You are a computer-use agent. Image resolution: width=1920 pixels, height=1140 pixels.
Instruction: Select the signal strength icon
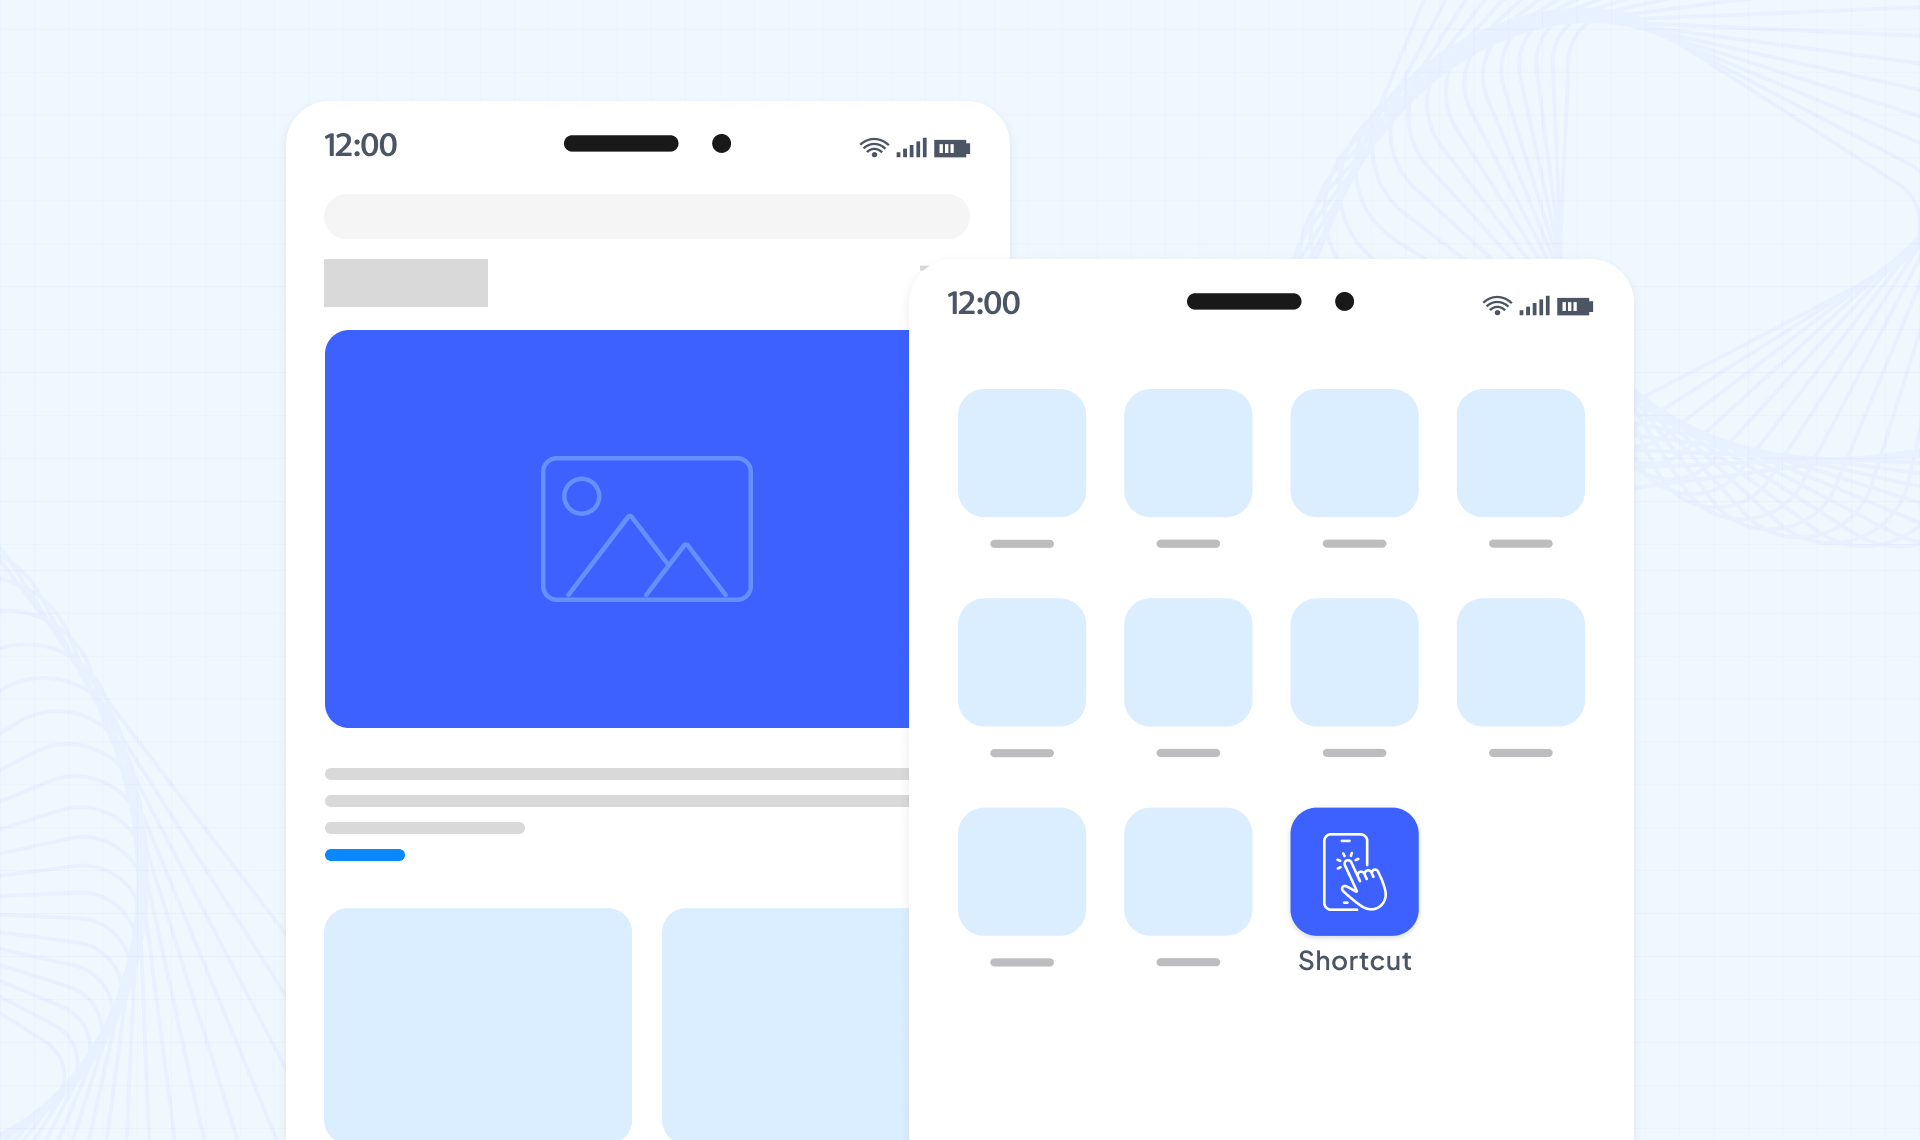1535,303
